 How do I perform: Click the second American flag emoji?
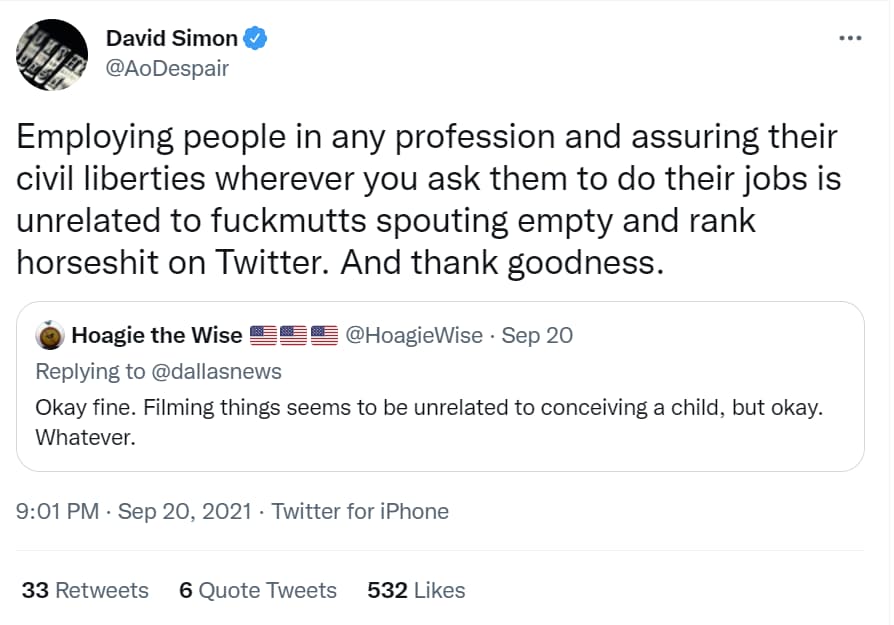click(294, 335)
